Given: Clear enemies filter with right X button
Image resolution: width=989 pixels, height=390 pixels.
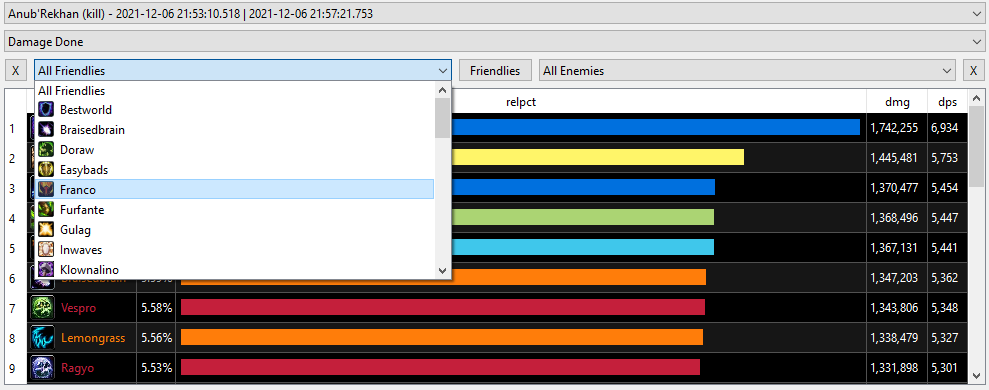Looking at the screenshot, I should point(974,71).
